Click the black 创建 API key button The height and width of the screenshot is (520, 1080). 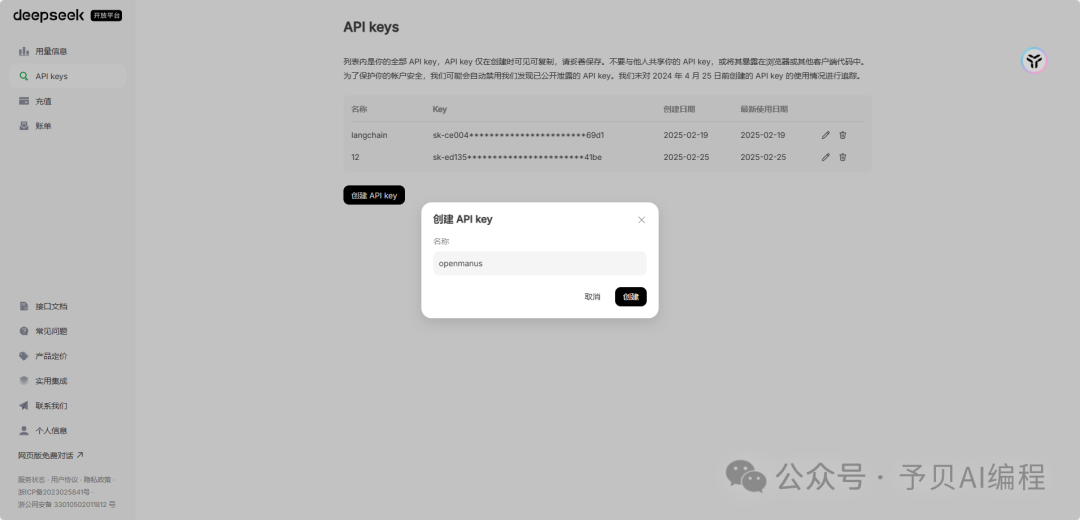374,195
